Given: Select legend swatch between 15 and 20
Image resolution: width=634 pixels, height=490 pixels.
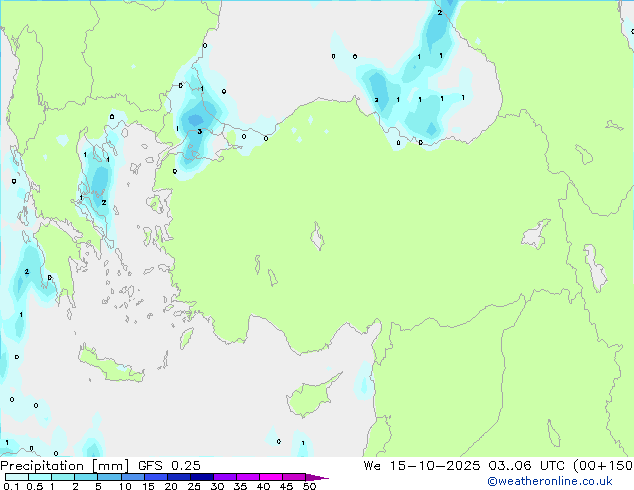Looking at the screenshot, I should pyautogui.click(x=155, y=477).
